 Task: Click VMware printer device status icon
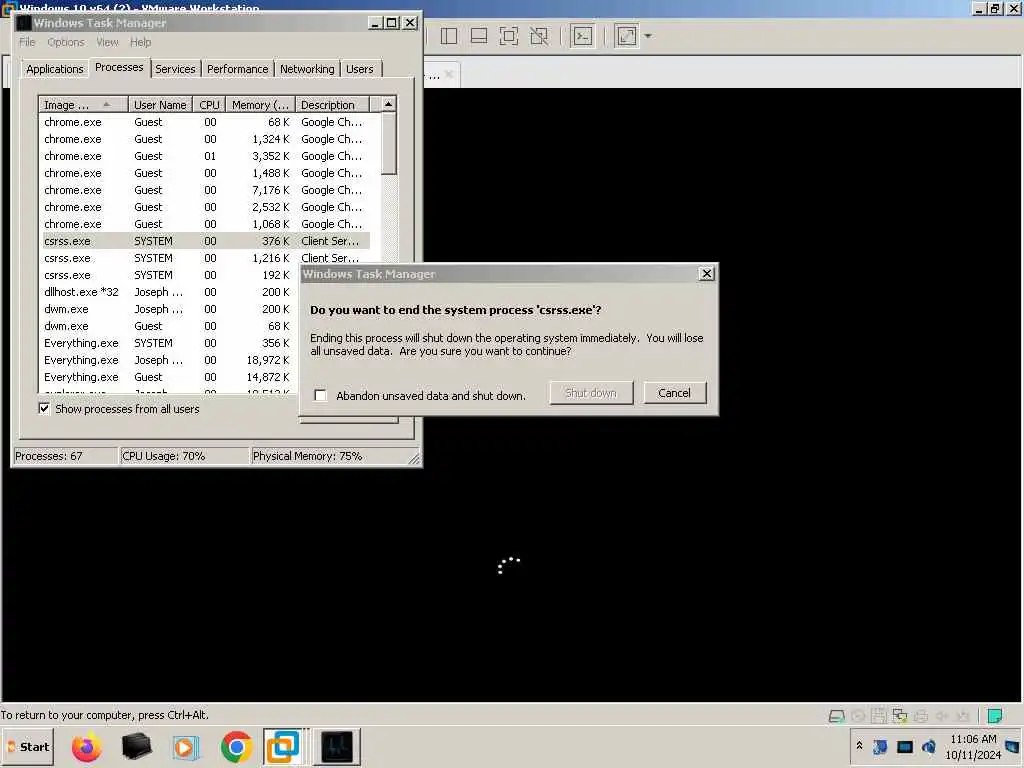tap(921, 716)
